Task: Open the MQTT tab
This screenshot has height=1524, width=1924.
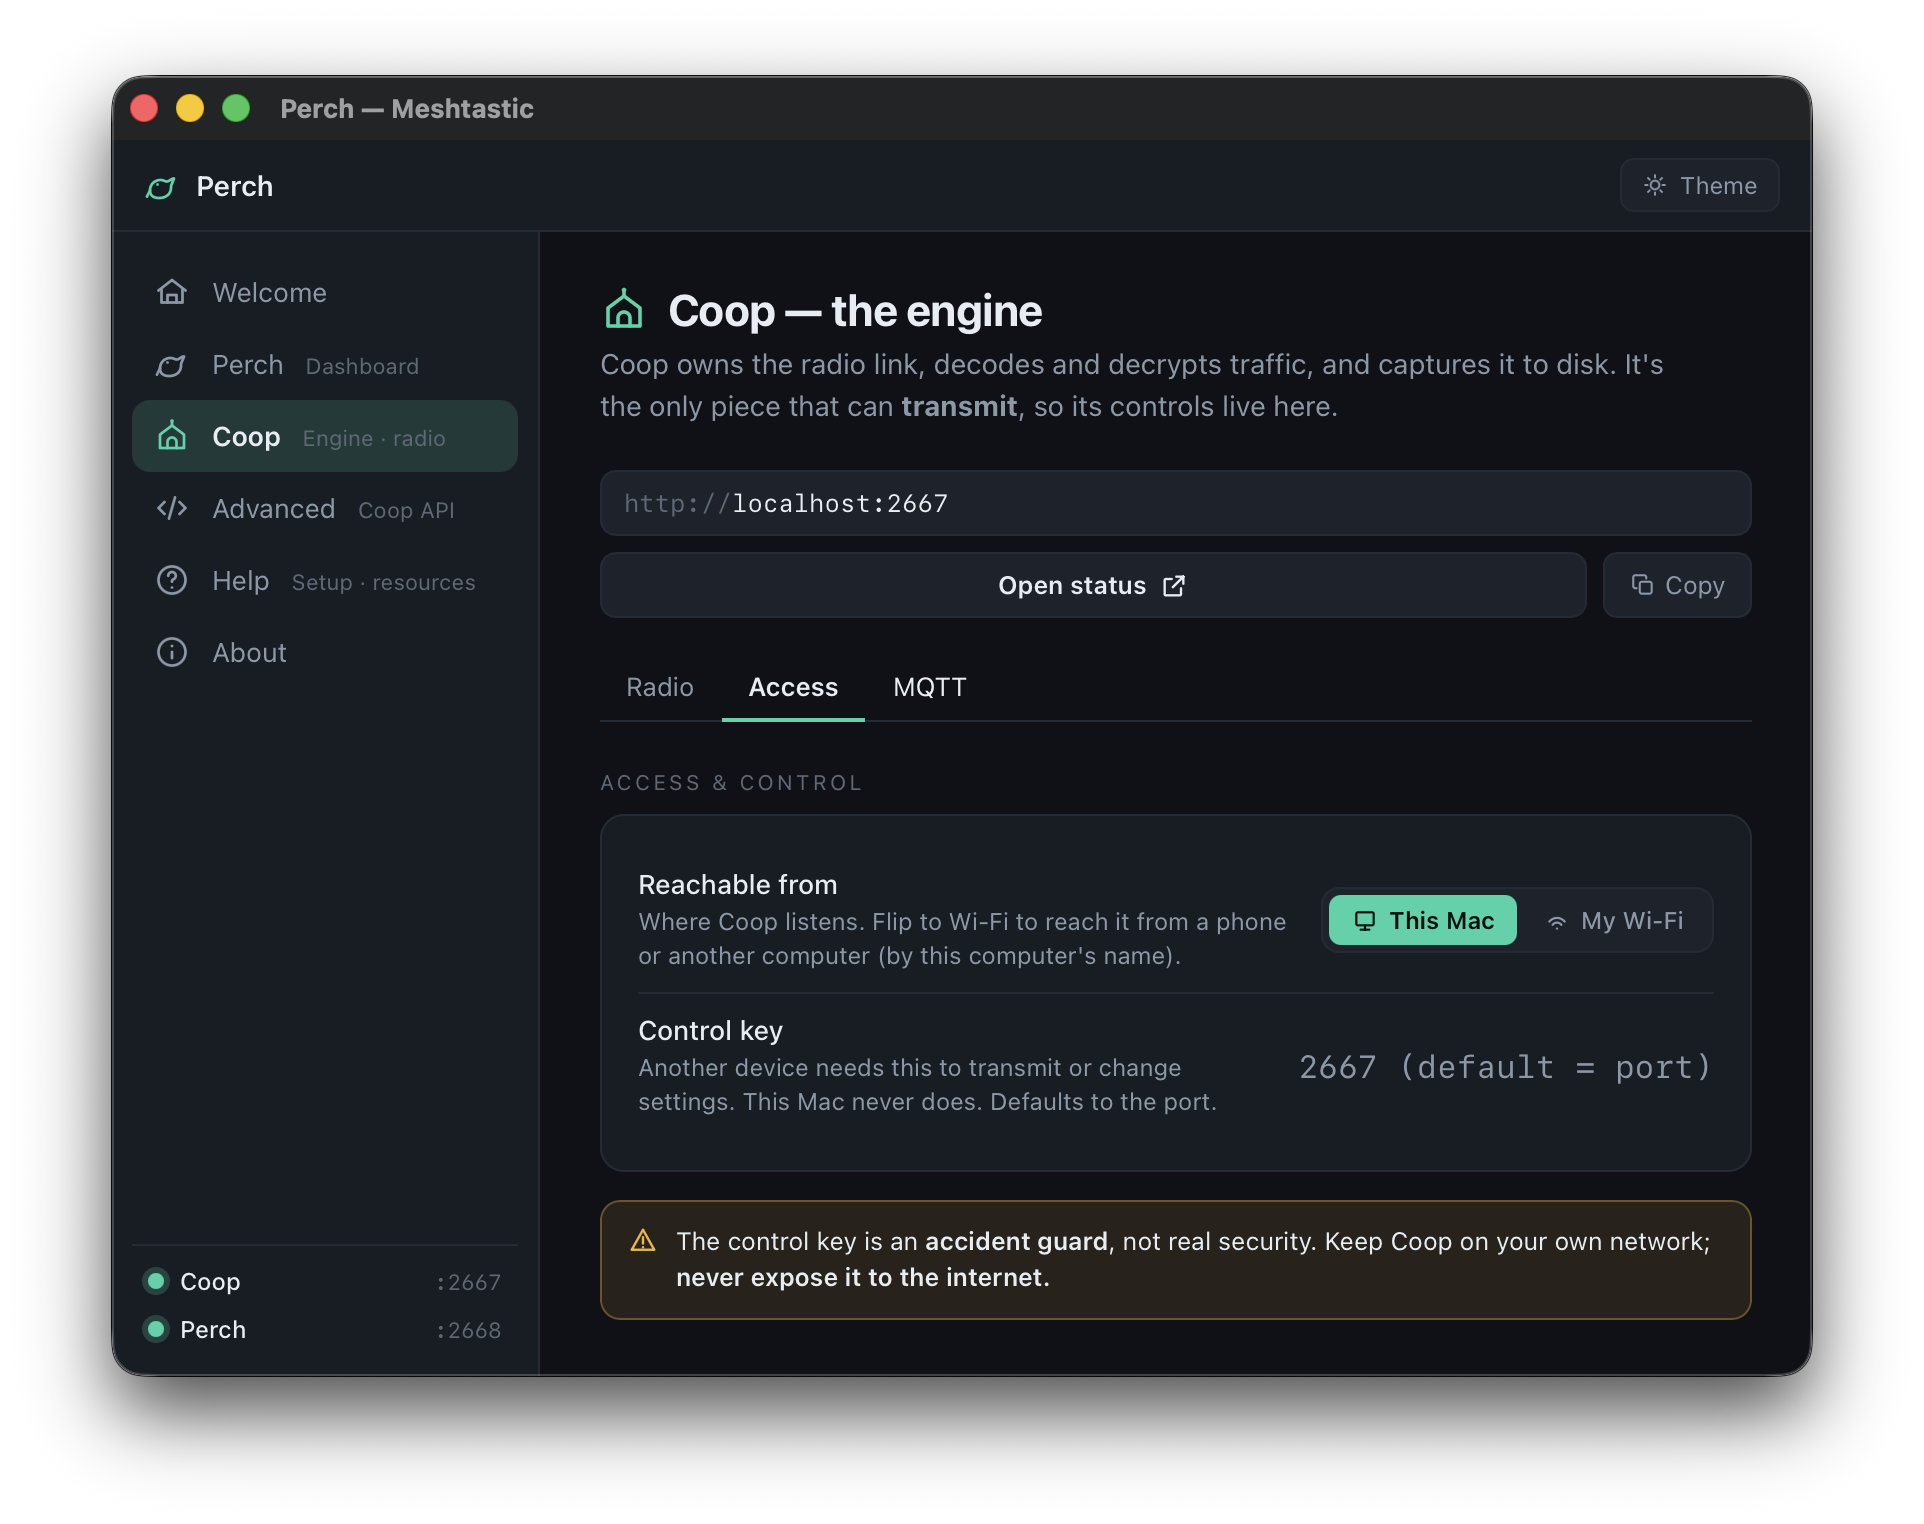Action: pos(930,687)
